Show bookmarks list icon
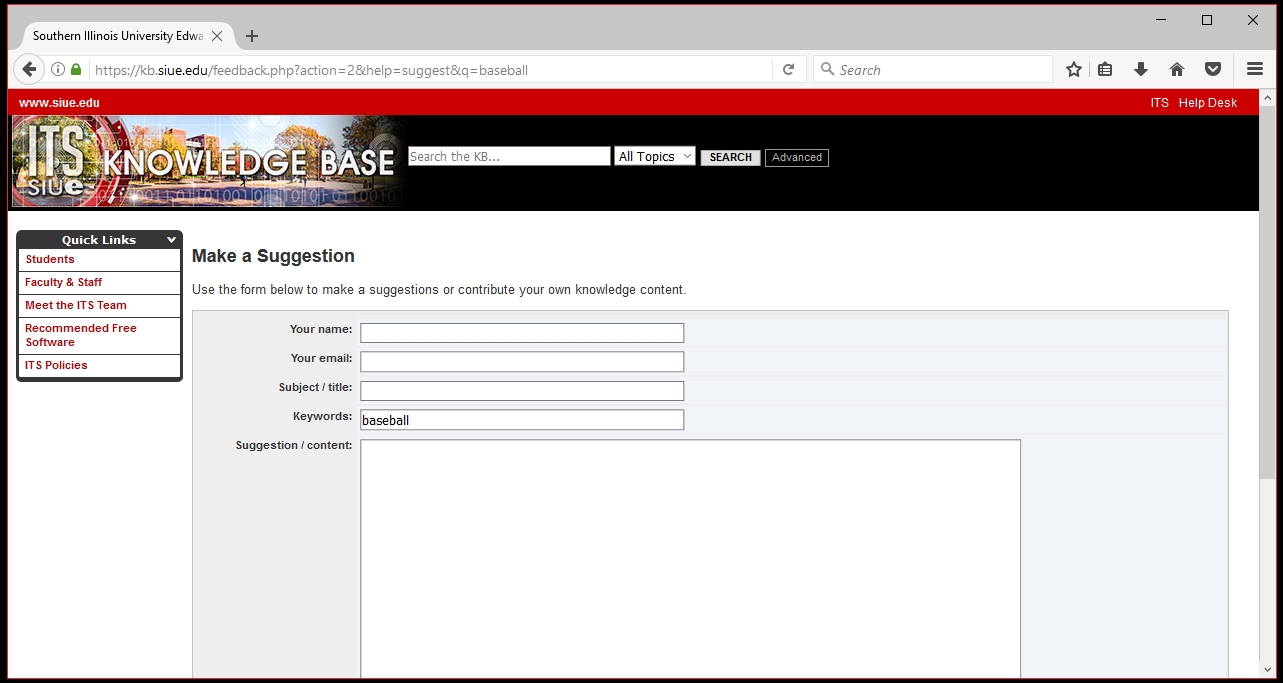1283x683 pixels. point(1105,70)
